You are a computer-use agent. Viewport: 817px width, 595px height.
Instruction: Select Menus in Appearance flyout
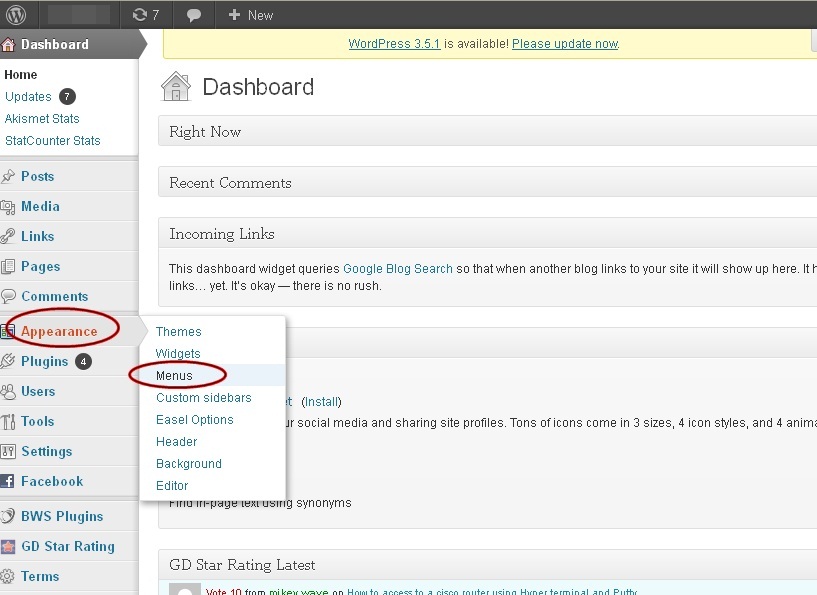(x=174, y=376)
